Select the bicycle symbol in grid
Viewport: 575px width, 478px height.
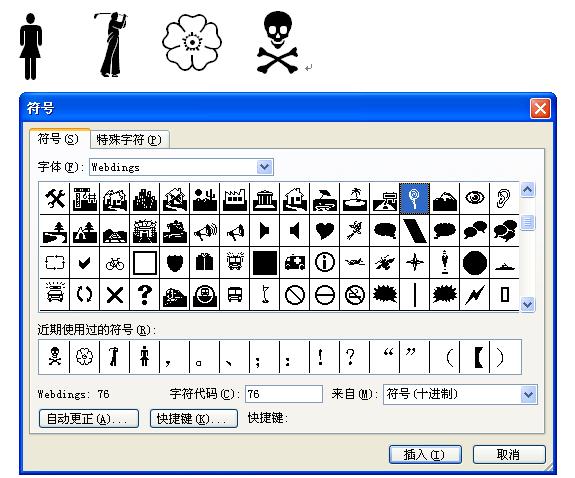[x=115, y=263]
